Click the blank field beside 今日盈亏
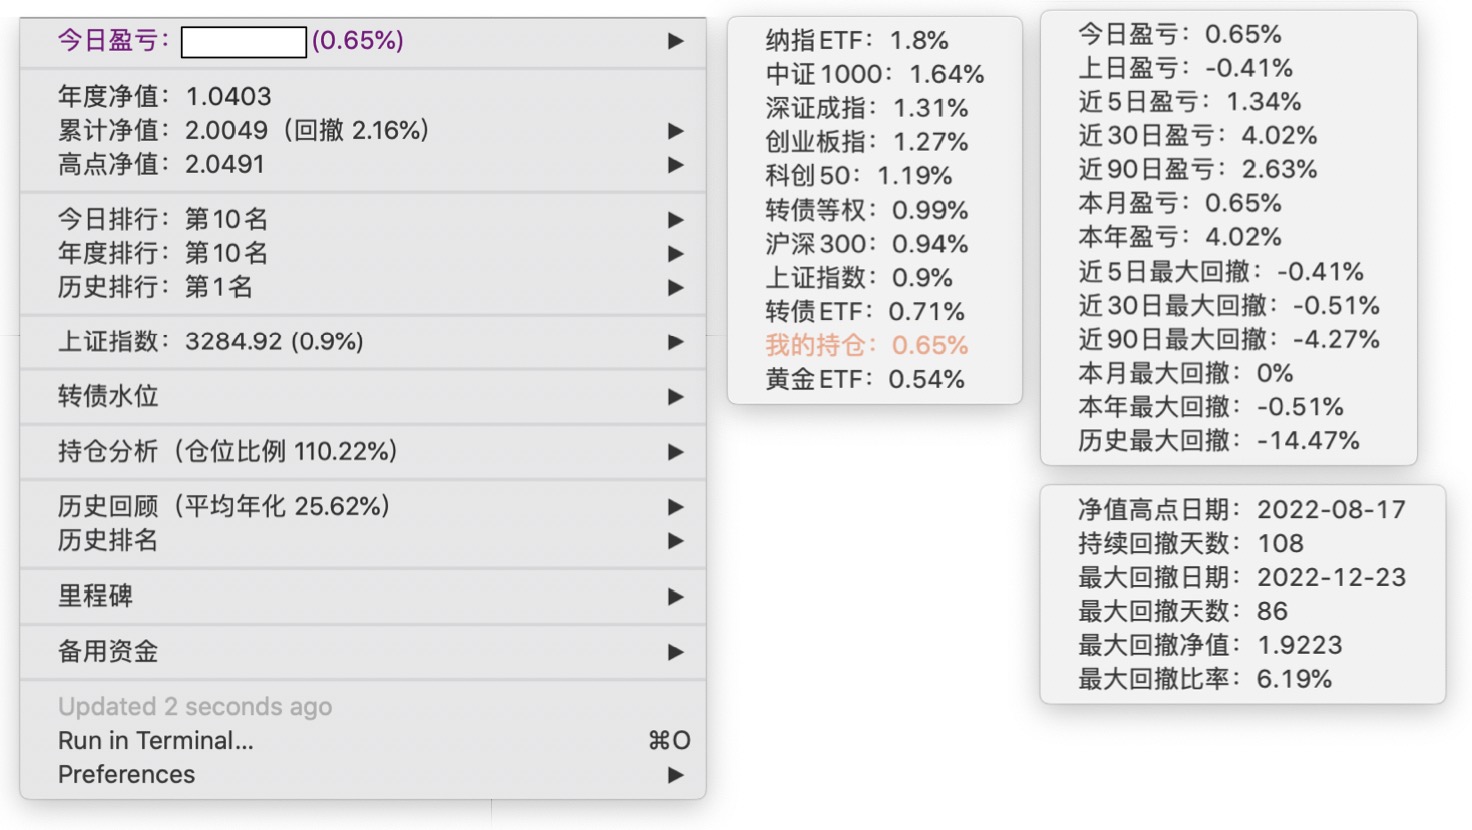The height and width of the screenshot is (830, 1472). point(244,42)
